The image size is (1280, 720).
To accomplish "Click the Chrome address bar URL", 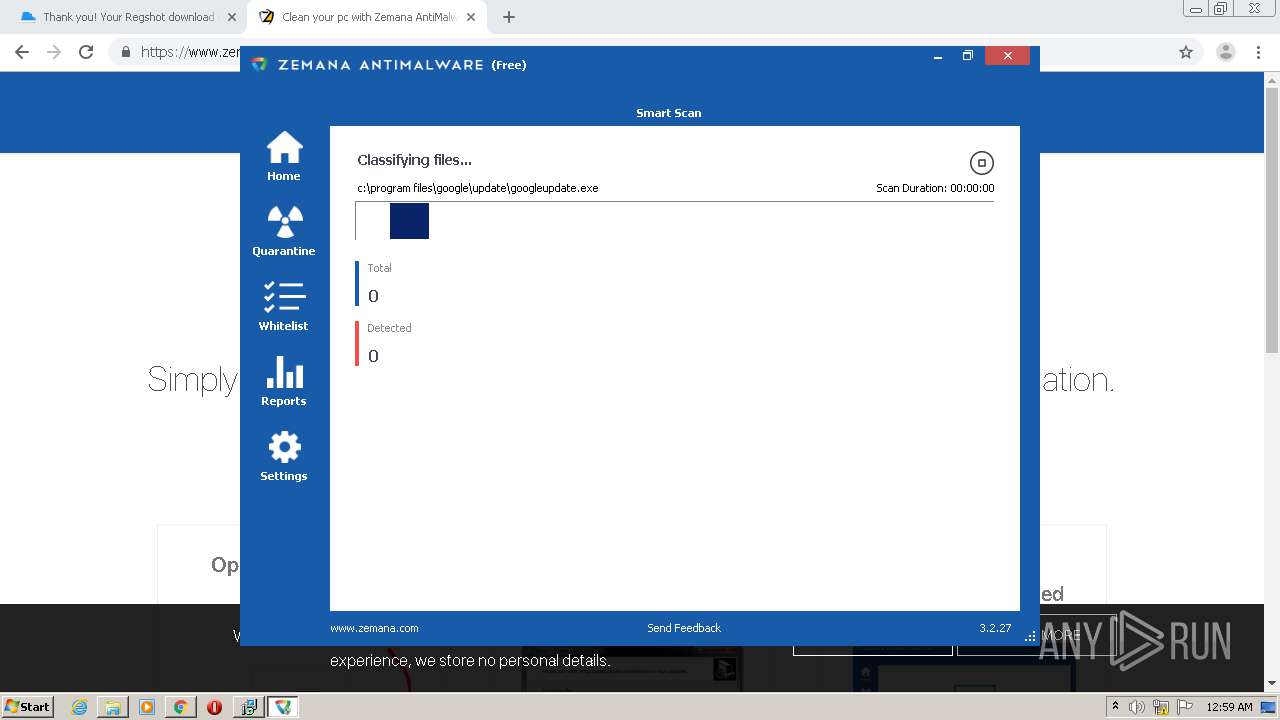I will 190,52.
